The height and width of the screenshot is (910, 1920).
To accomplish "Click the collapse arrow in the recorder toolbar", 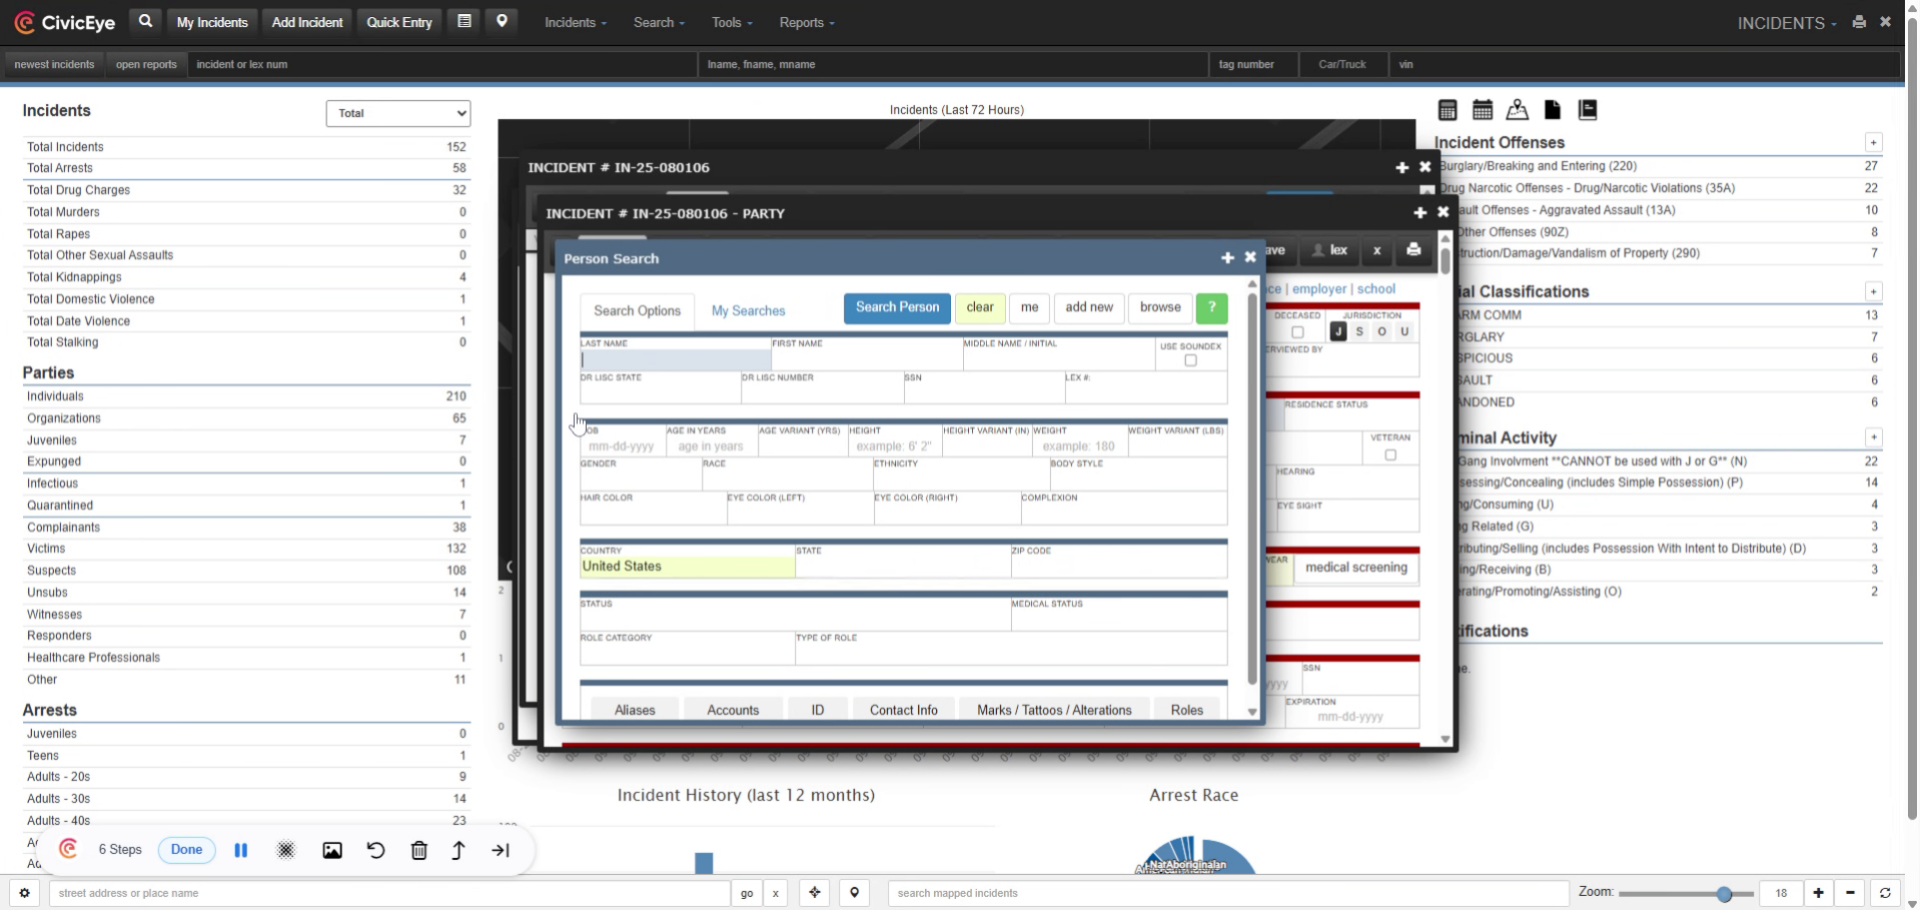I will [x=501, y=850].
